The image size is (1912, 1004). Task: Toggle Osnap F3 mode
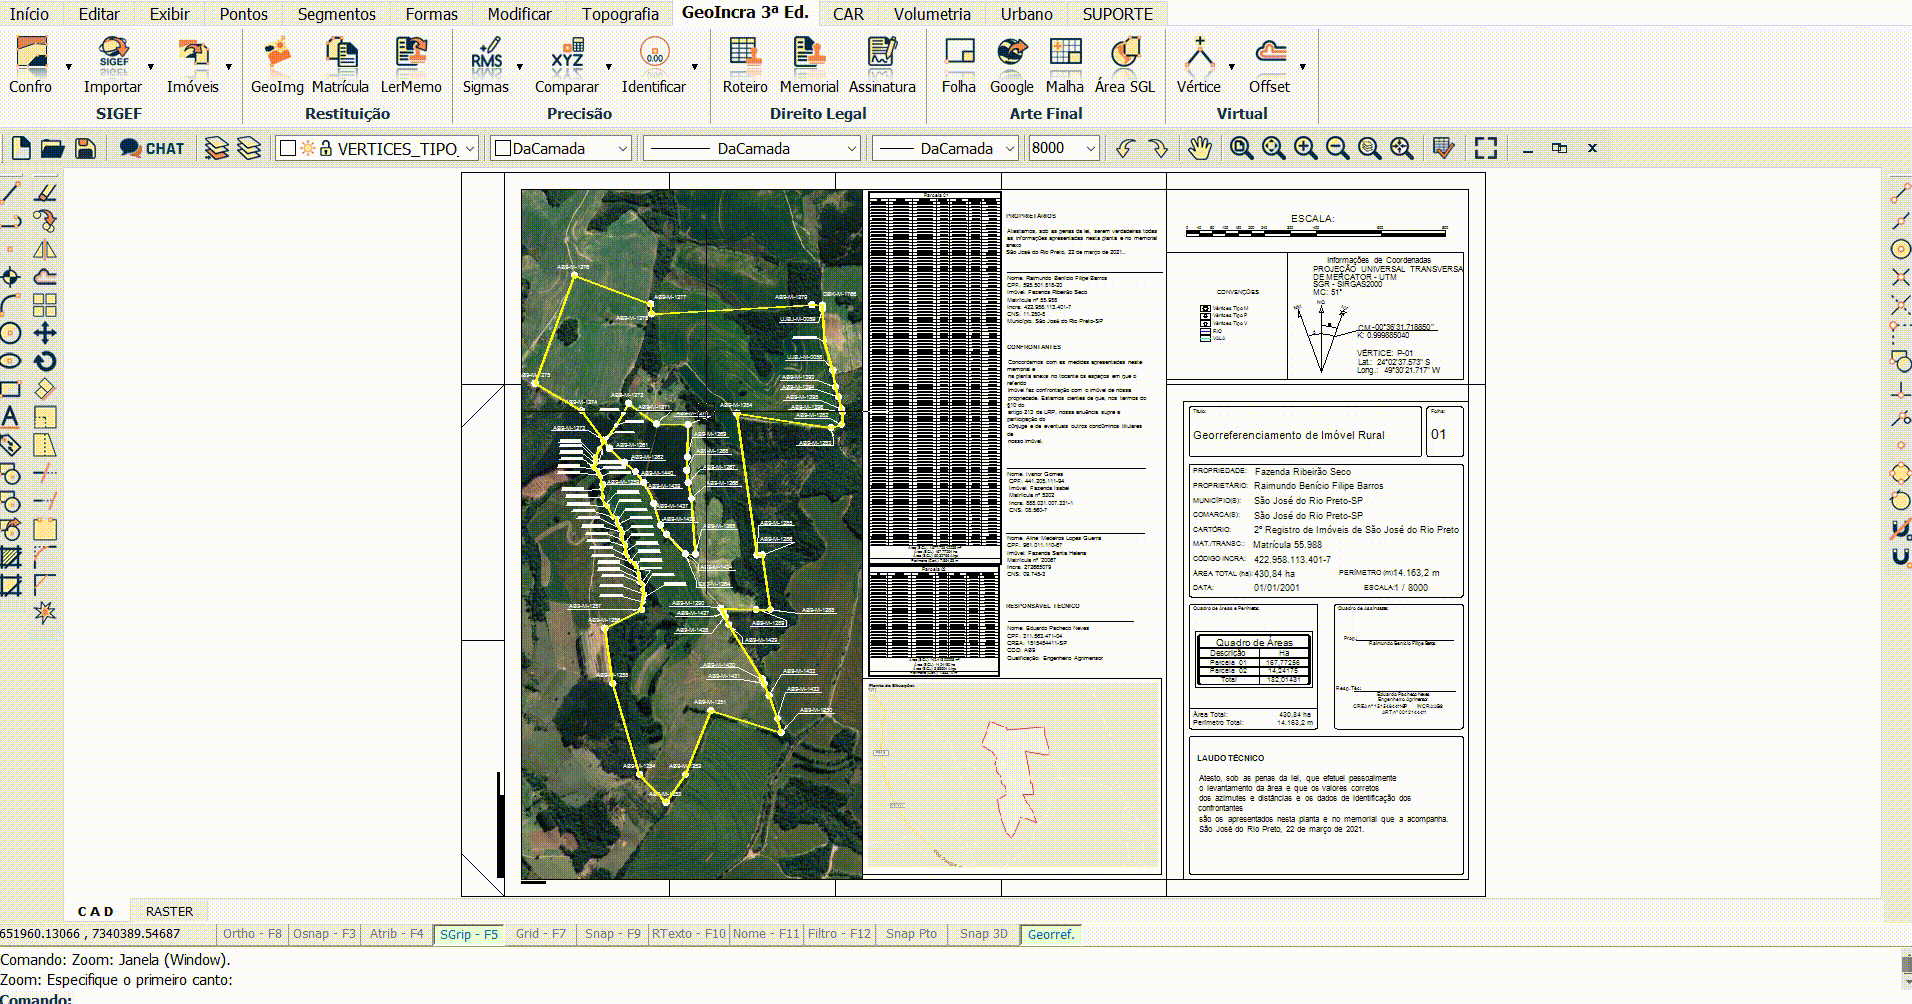coord(324,934)
